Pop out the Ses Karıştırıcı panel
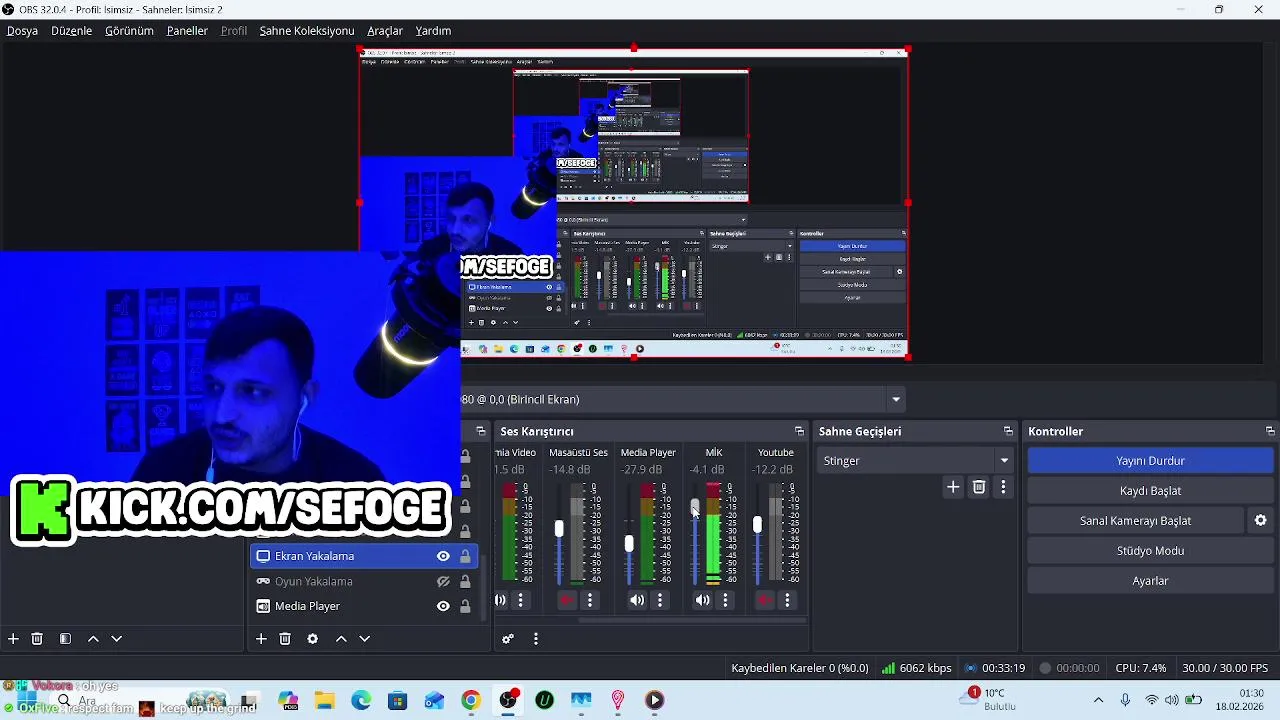The image size is (1280, 720). [799, 431]
